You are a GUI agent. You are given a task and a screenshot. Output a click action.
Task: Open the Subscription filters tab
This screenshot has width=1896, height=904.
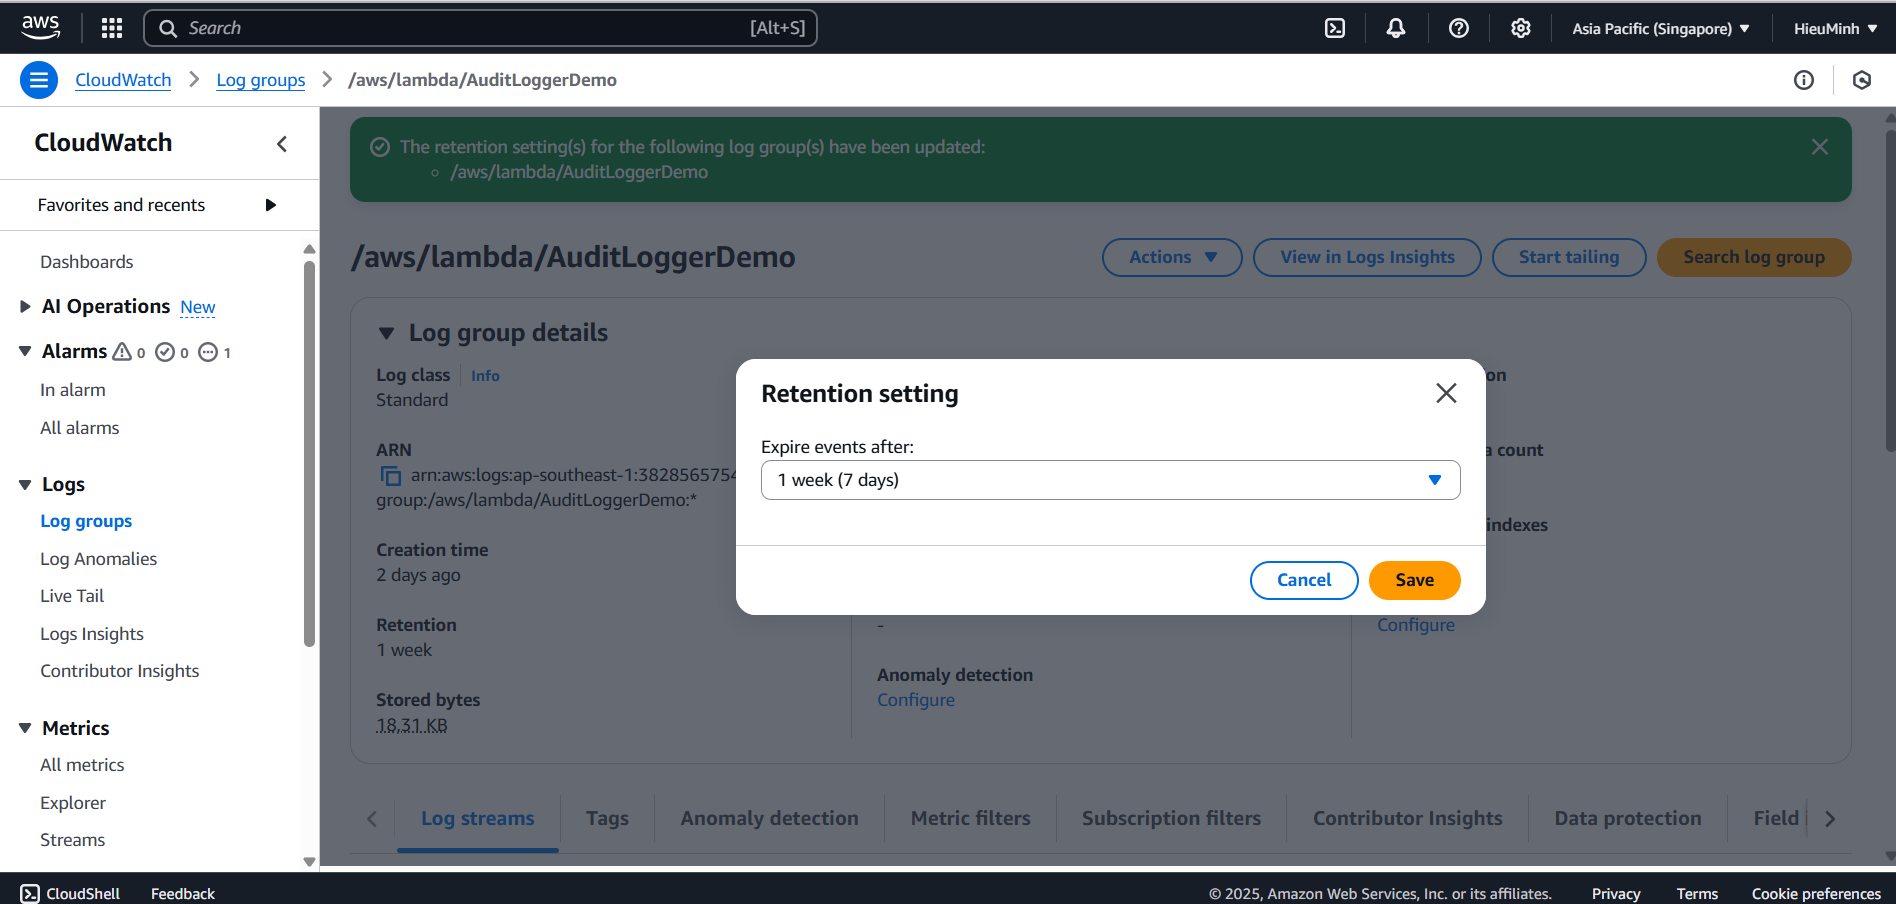(1171, 818)
